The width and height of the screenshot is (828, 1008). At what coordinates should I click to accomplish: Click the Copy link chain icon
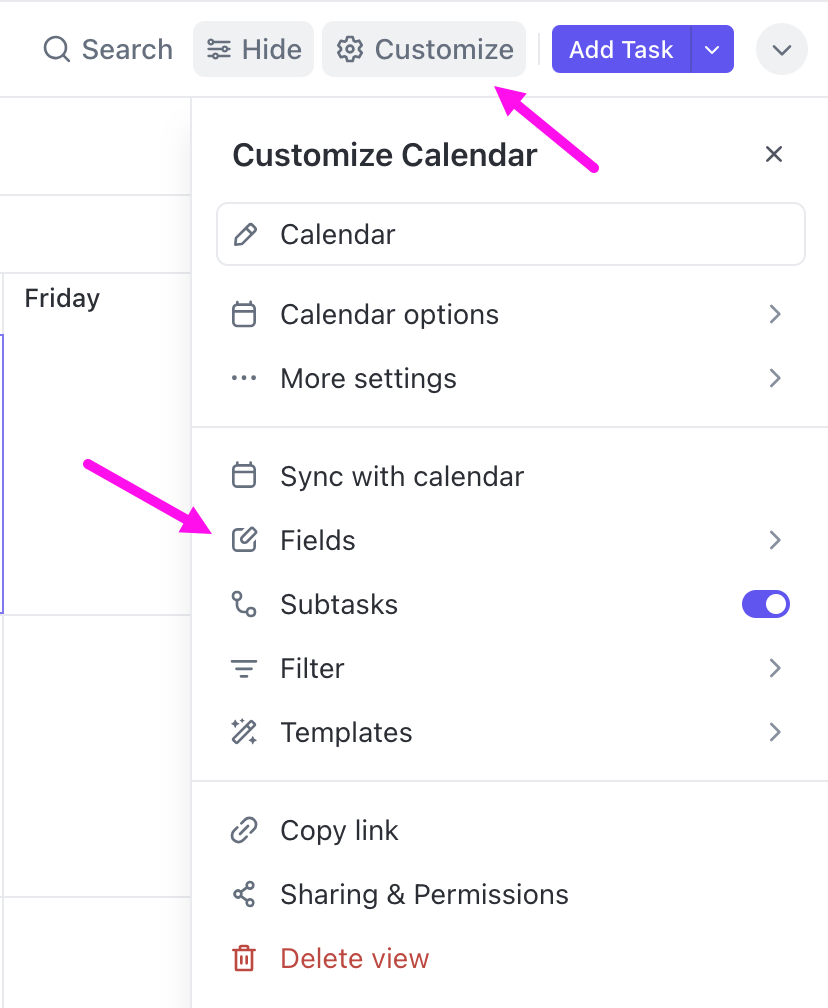[x=244, y=830]
